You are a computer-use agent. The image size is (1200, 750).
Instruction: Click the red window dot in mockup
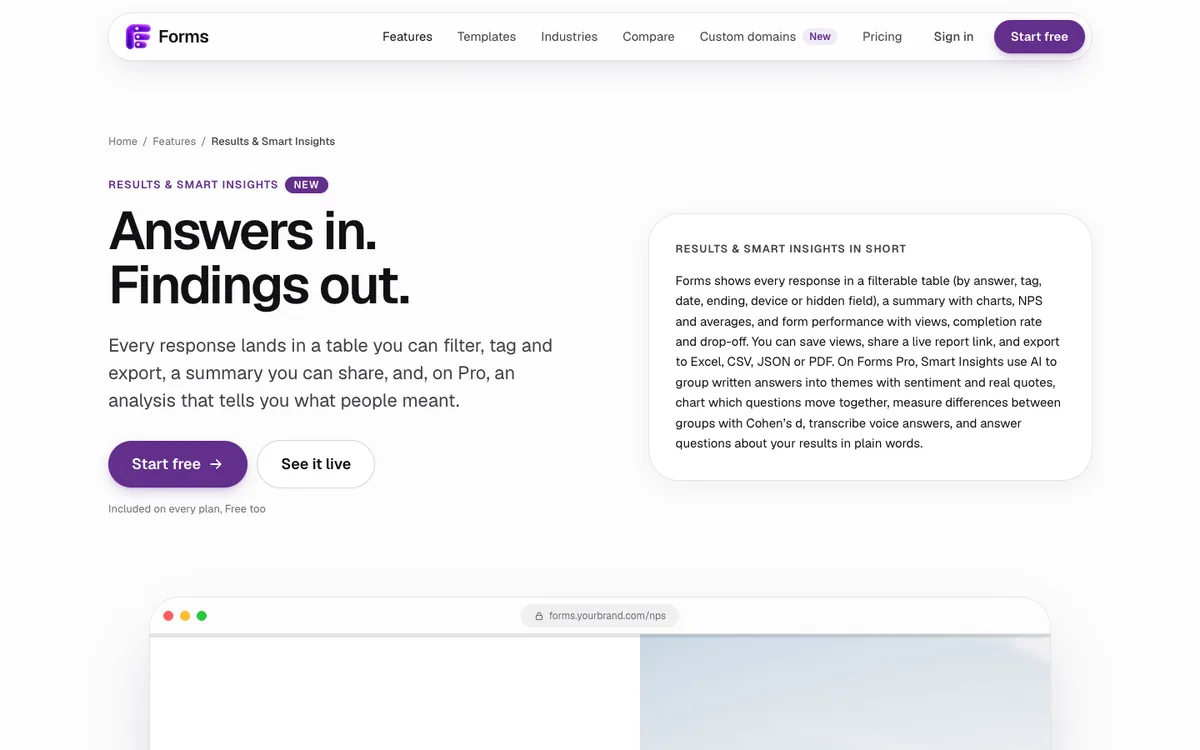pos(168,616)
